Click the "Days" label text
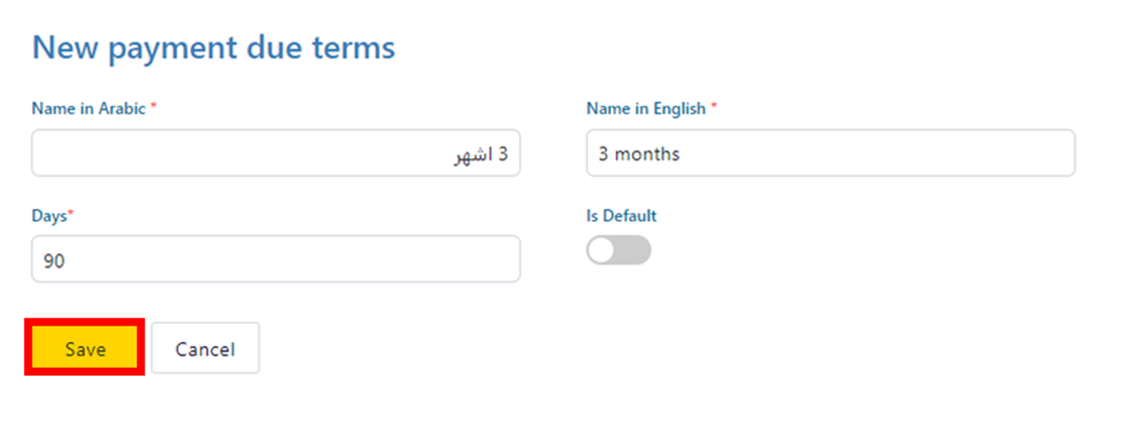1122x432 pixels. [x=49, y=215]
